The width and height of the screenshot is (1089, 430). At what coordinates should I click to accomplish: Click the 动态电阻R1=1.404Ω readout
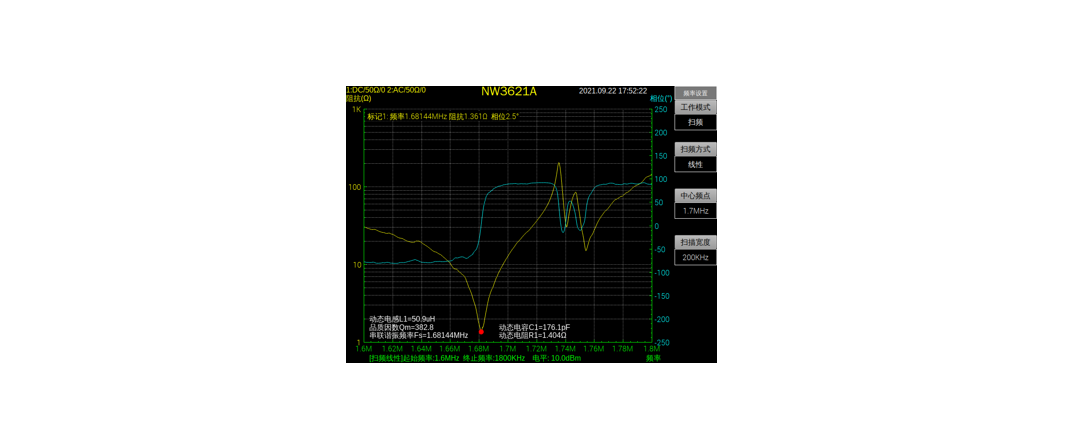pyautogui.click(x=533, y=336)
